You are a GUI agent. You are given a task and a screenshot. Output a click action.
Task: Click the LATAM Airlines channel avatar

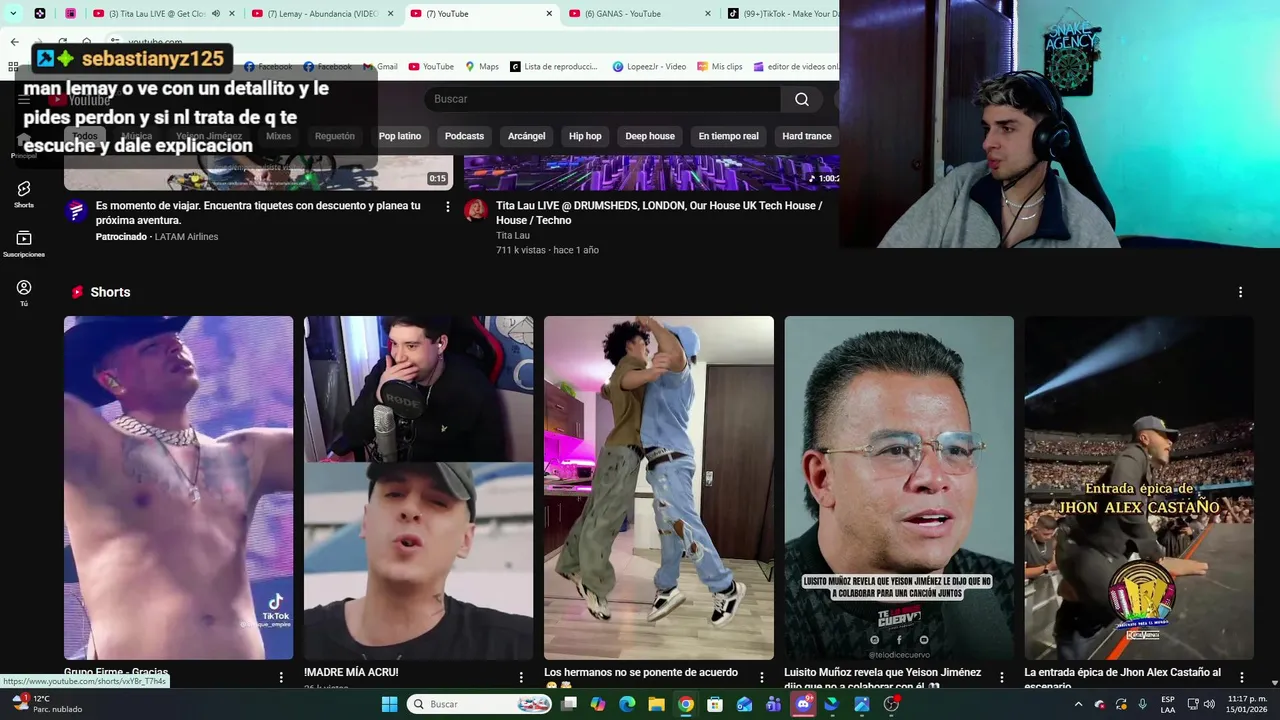point(76,211)
